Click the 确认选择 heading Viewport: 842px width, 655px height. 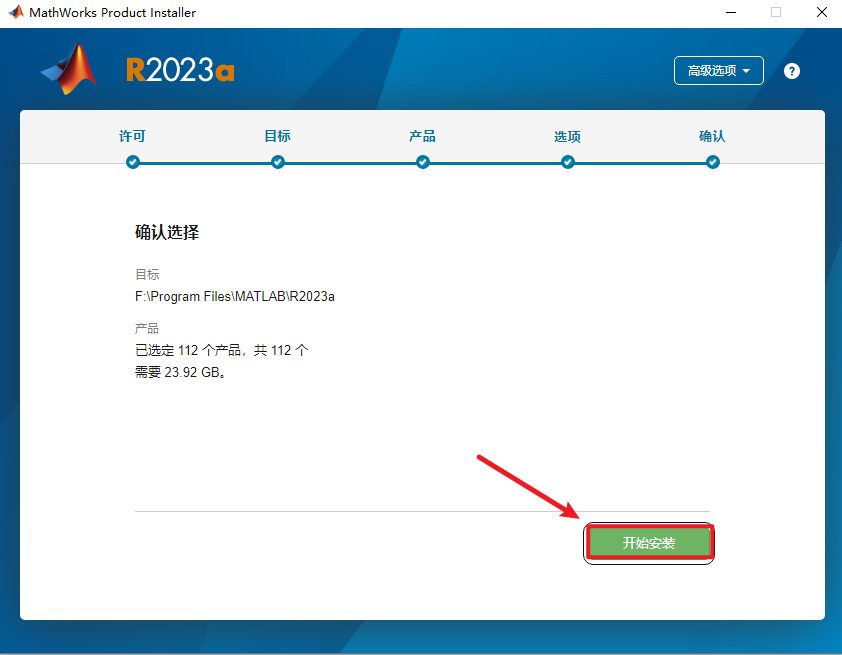pos(167,232)
